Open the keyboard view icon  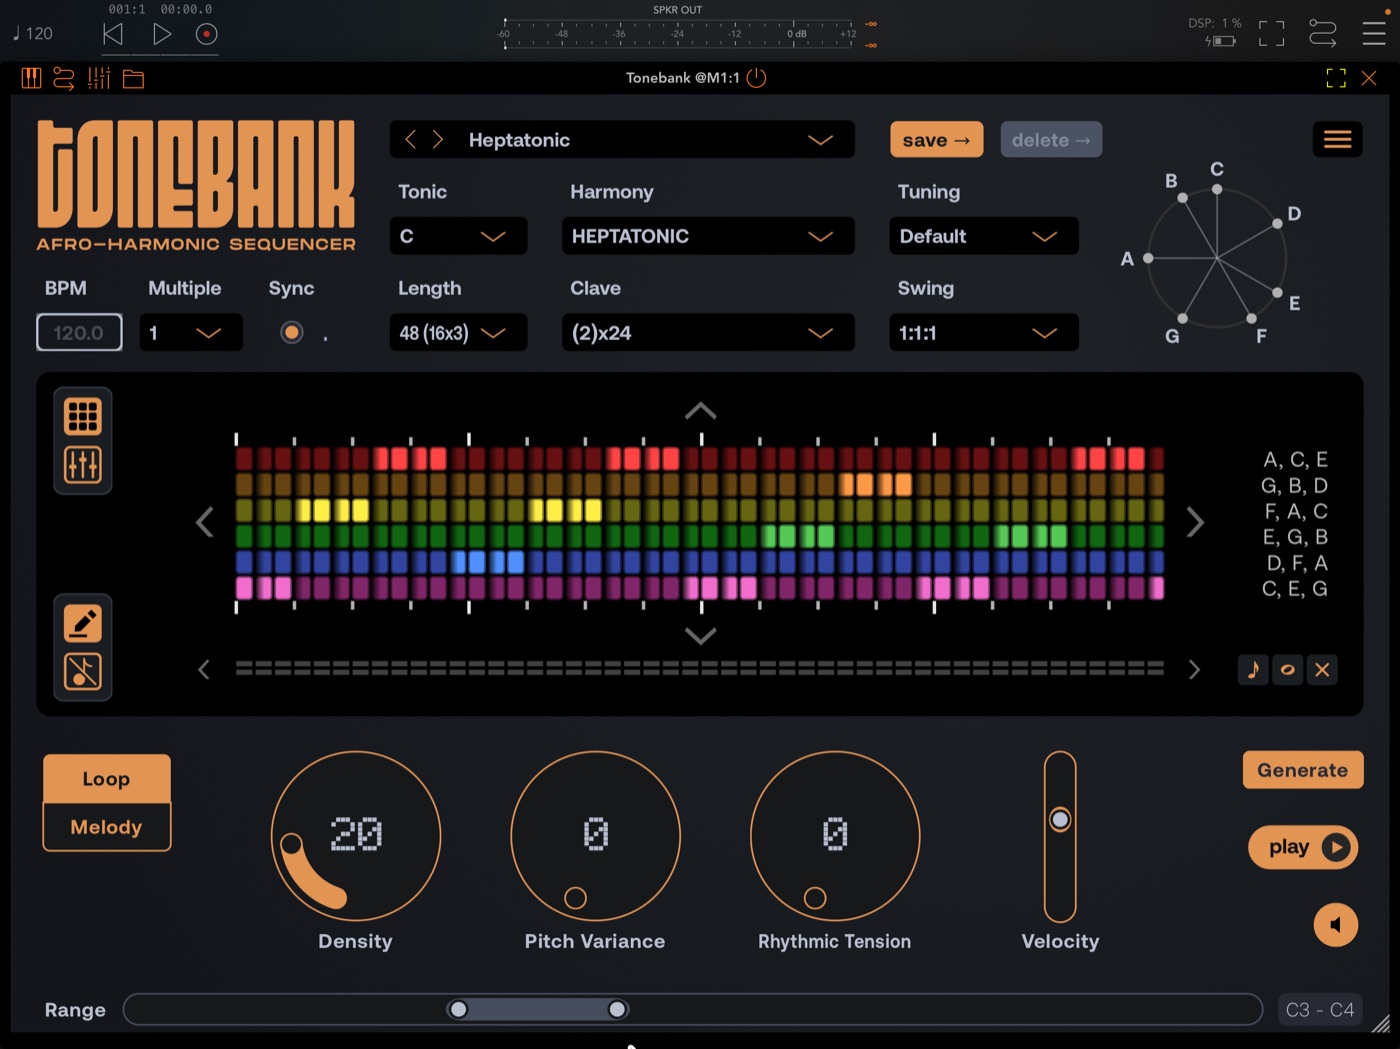click(32, 78)
